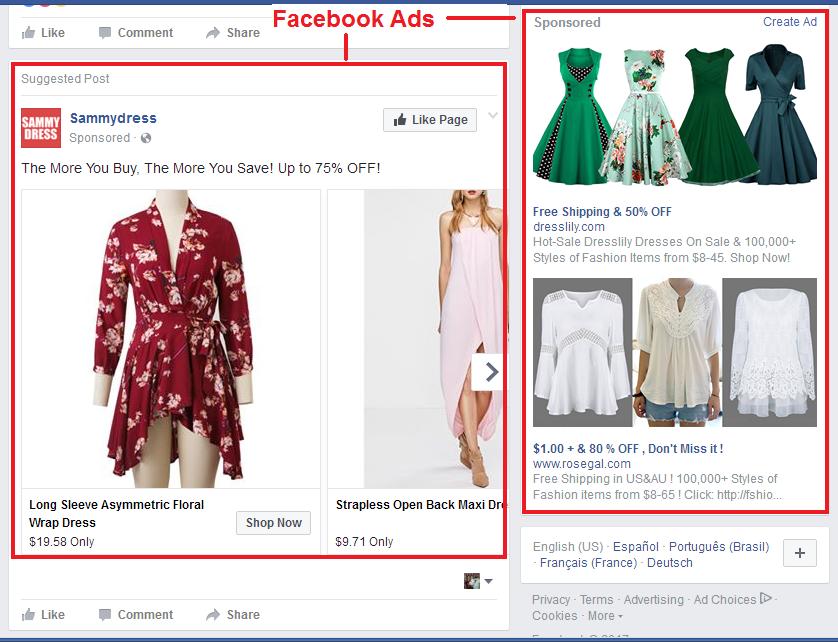Screen dimensions: 838x642
Task: Click the Sammydress logo thumbnail
Action: click(x=41, y=127)
